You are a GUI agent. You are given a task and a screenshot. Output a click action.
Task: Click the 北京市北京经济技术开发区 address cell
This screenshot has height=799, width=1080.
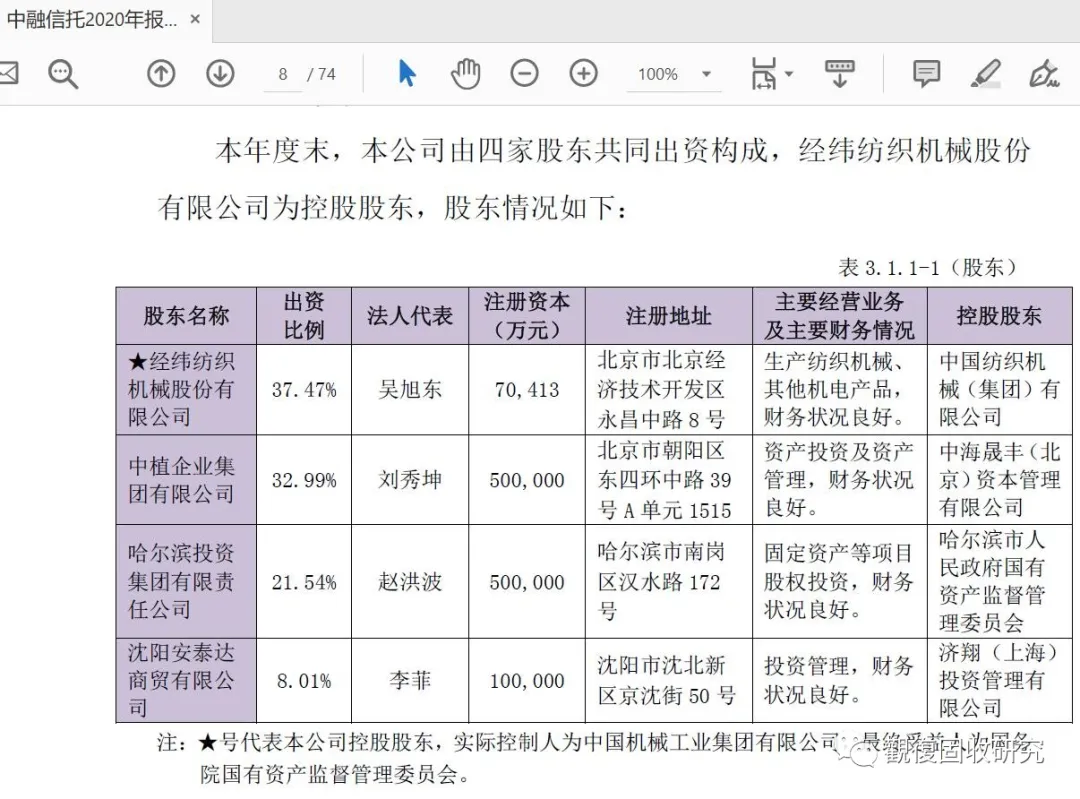pyautogui.click(x=669, y=389)
